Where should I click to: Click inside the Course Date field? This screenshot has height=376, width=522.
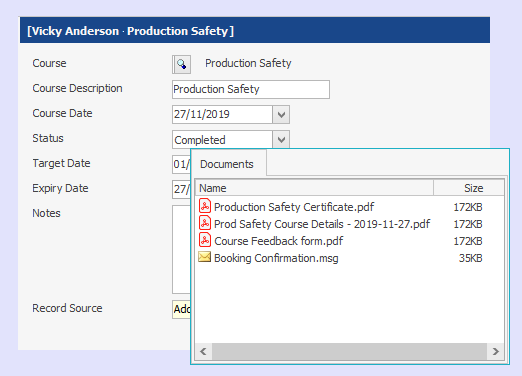pos(222,115)
